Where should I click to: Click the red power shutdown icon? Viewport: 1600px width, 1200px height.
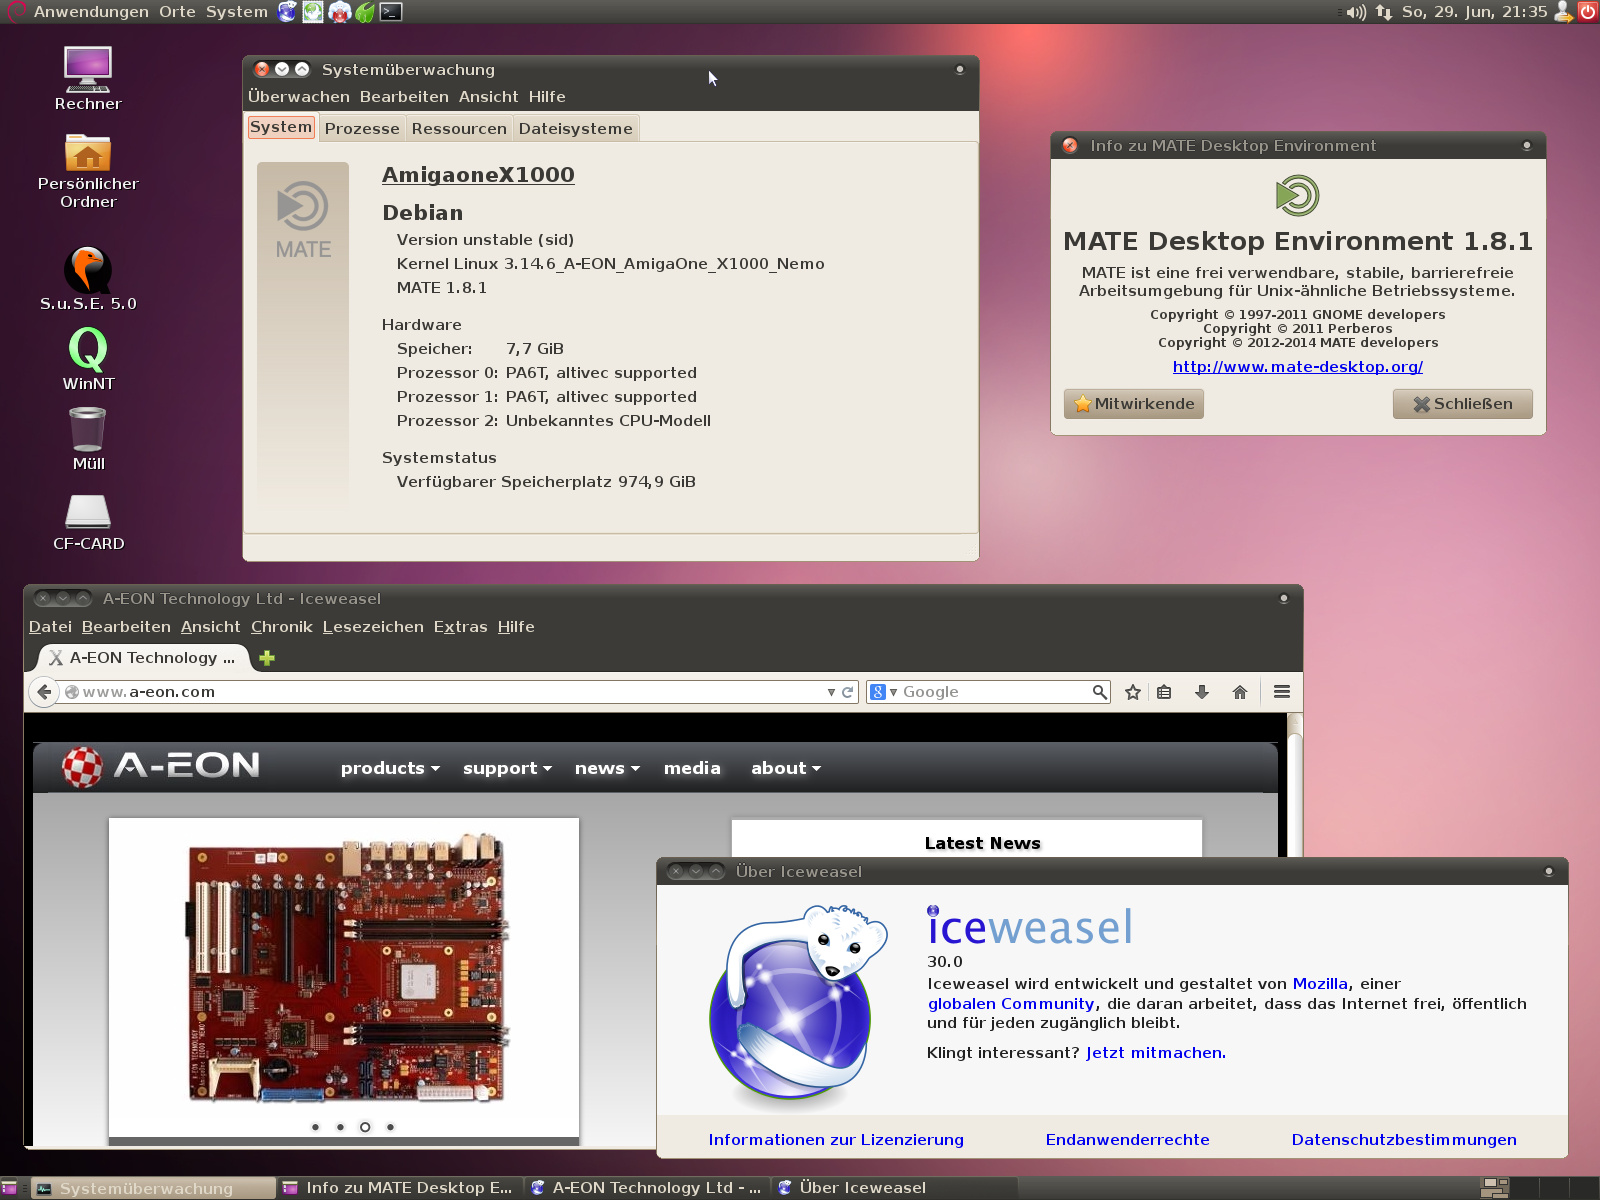click(x=1588, y=12)
